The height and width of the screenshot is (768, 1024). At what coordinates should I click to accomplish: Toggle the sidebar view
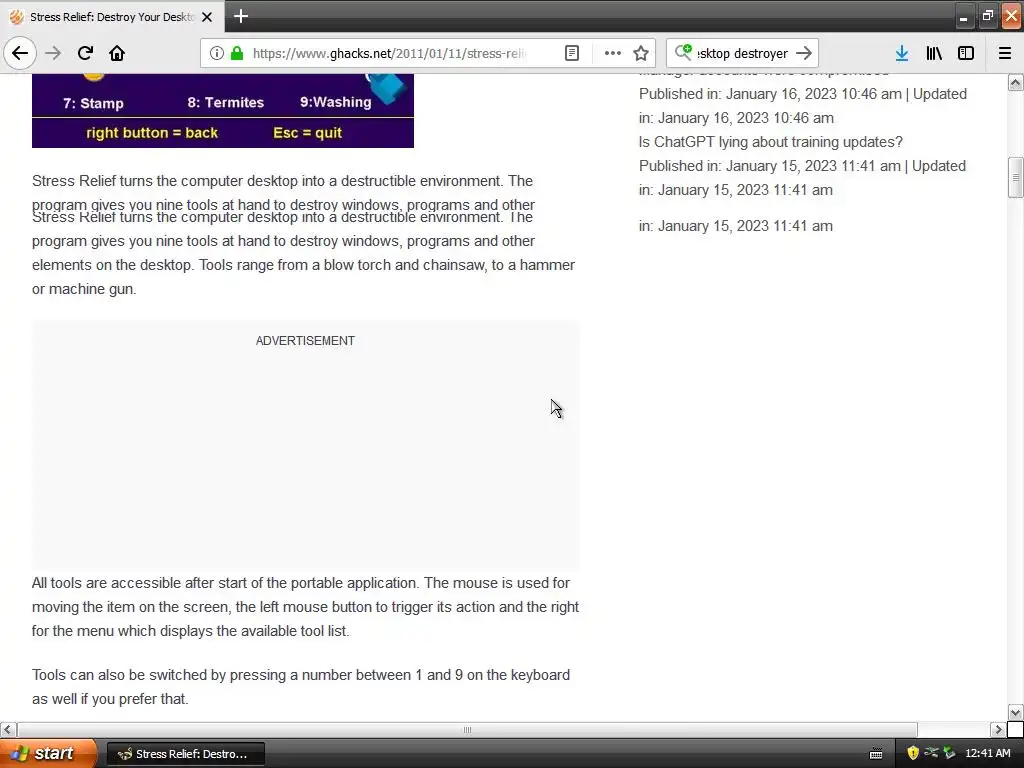[x=966, y=53]
